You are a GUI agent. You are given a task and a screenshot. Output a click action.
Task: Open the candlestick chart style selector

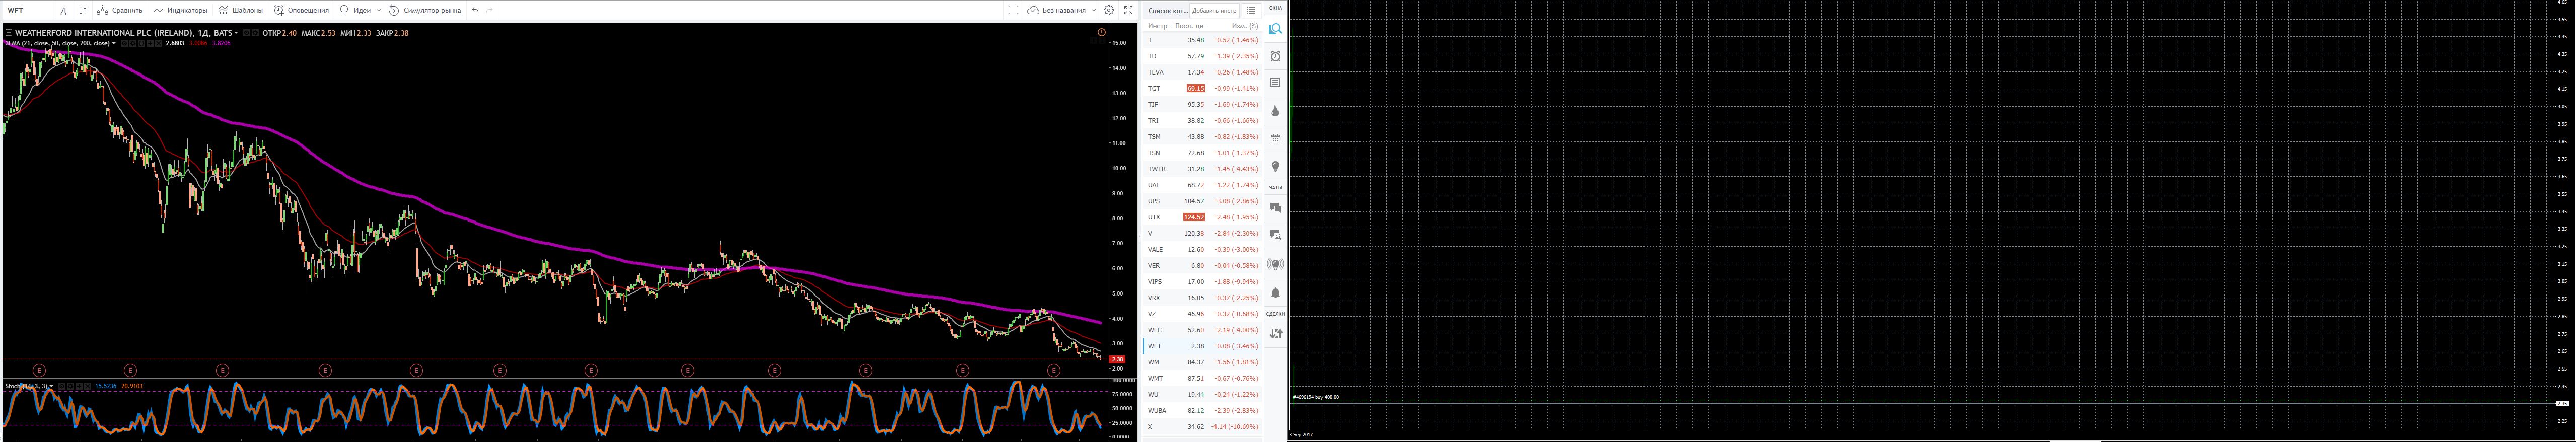pyautogui.click(x=83, y=10)
